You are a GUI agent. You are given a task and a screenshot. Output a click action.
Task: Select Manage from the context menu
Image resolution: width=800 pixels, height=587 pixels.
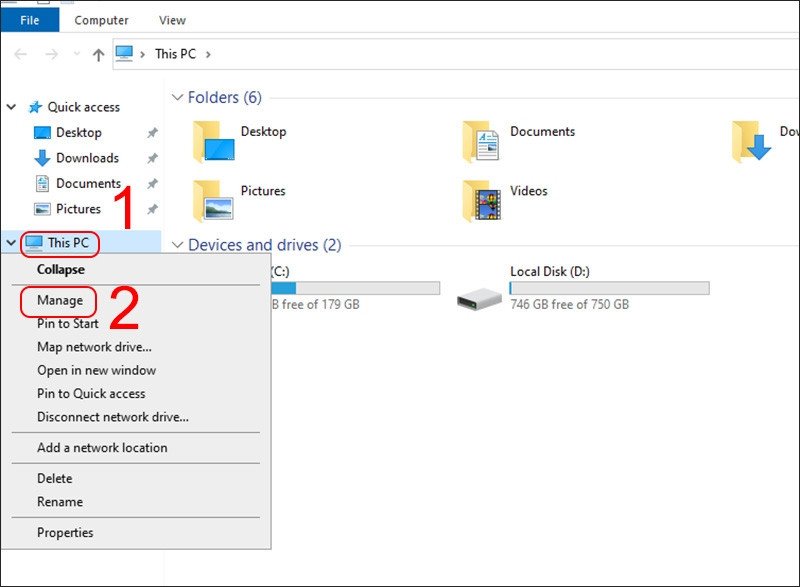(58, 300)
